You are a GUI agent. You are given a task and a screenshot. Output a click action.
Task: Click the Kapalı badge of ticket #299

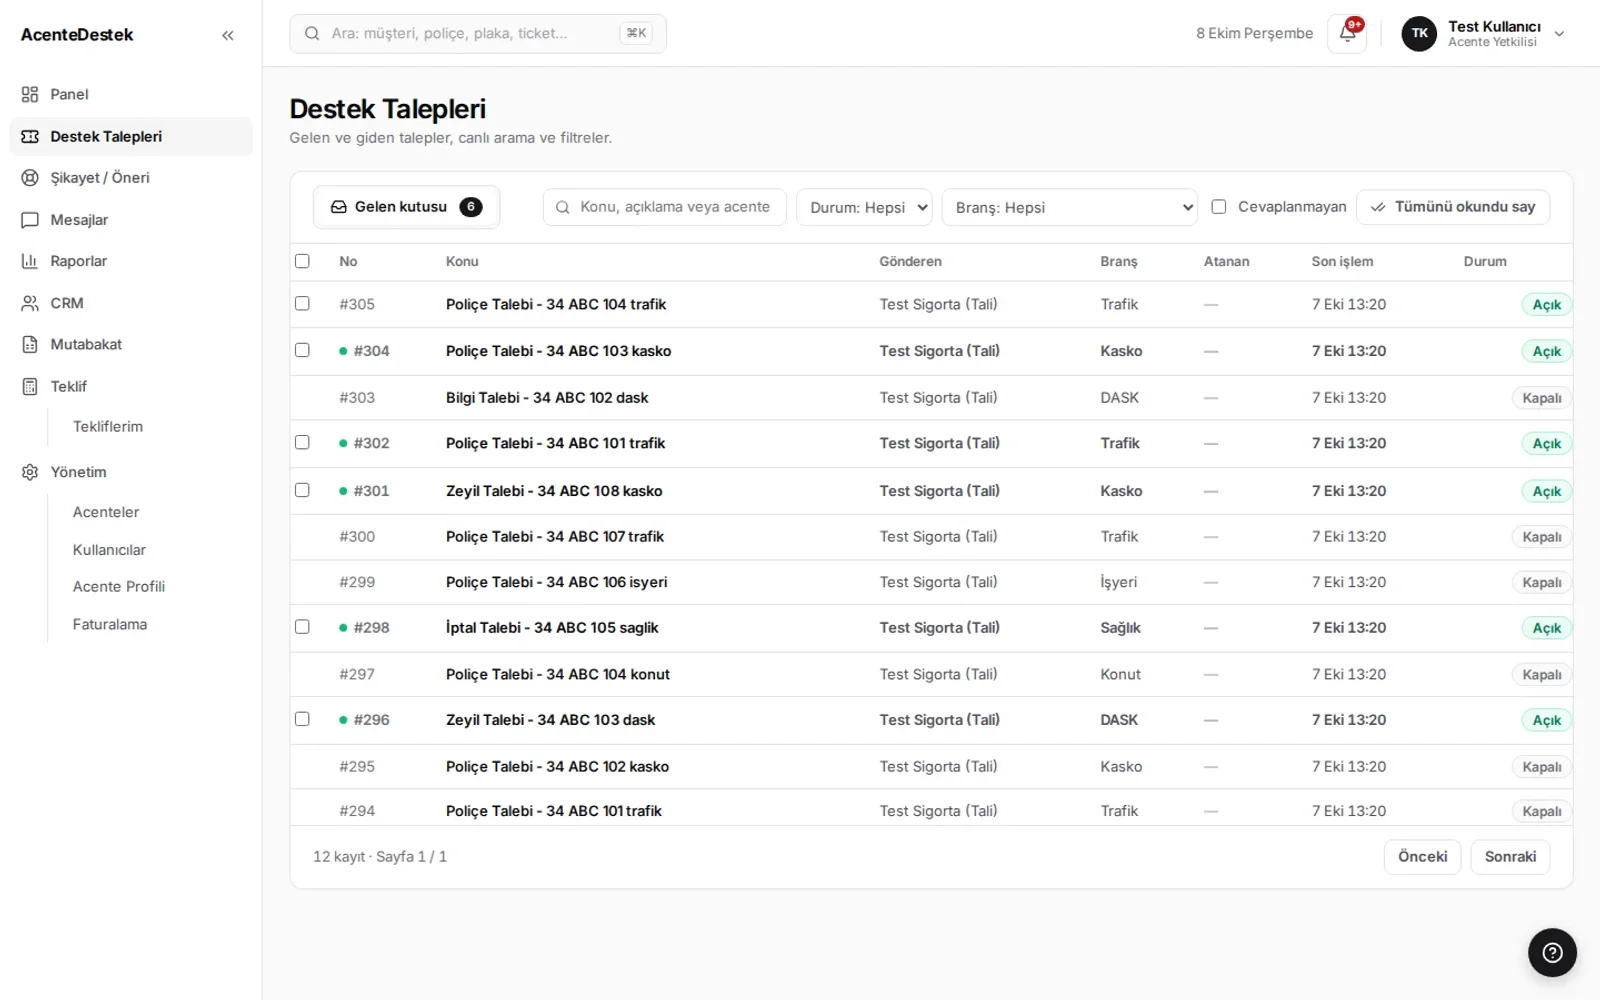tap(1541, 583)
